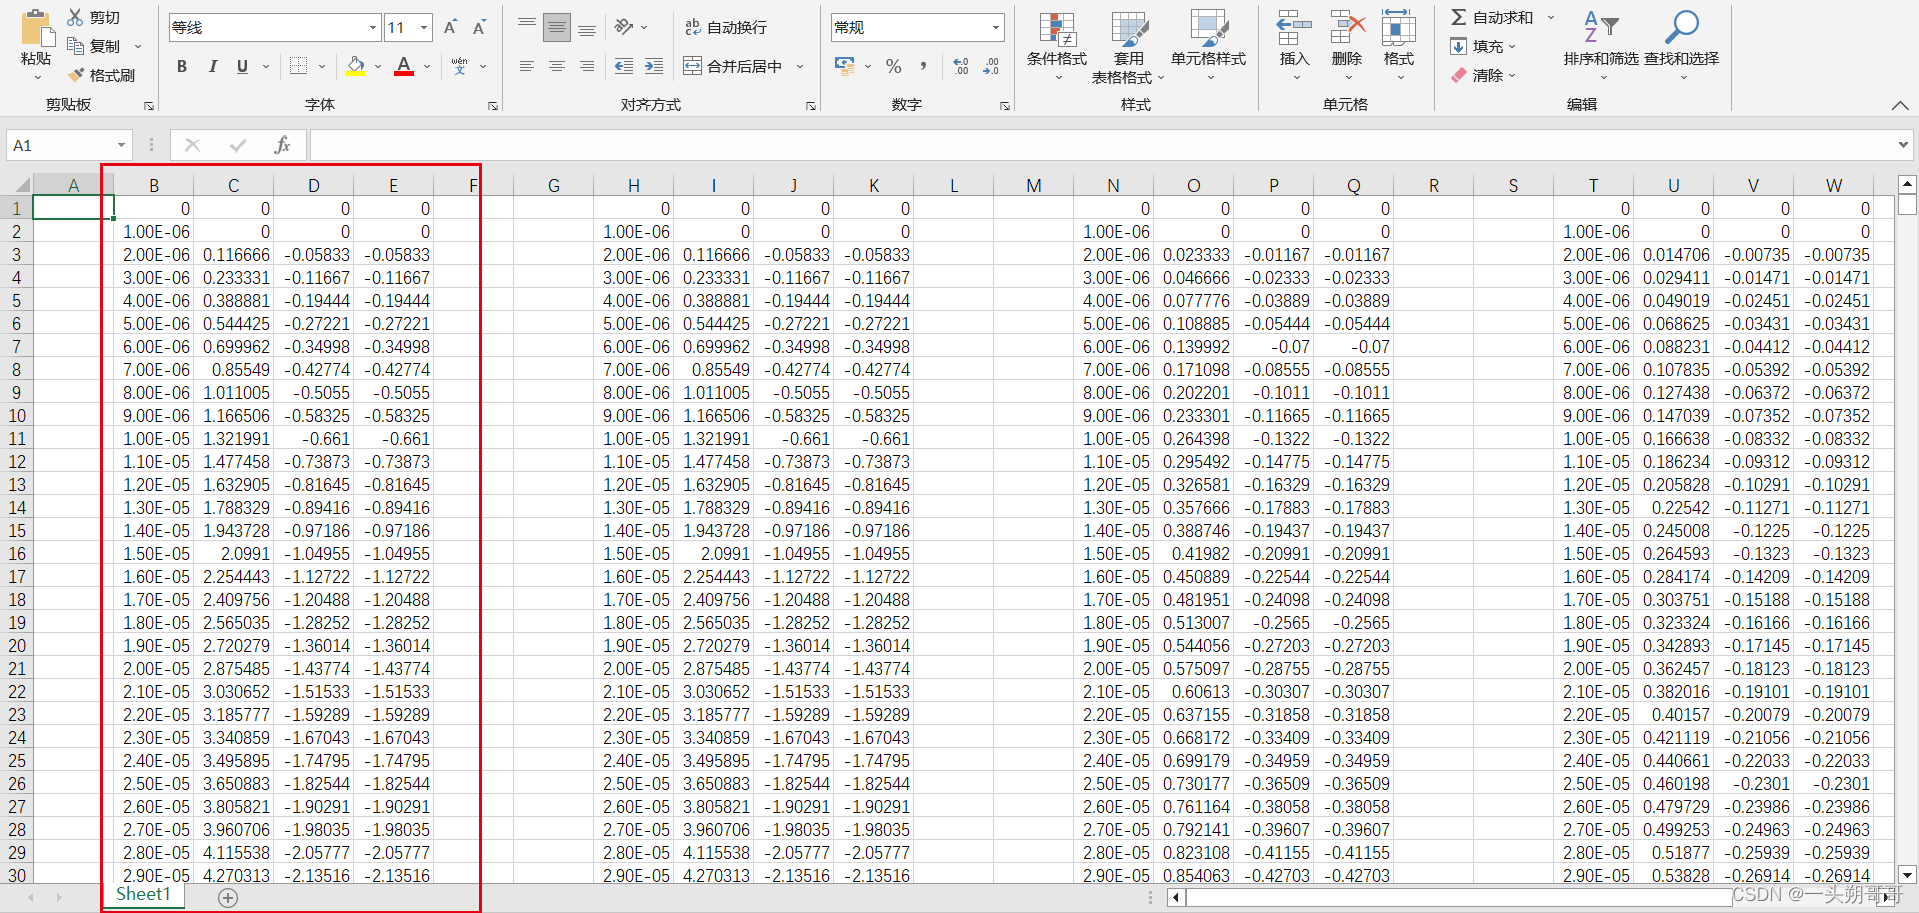Decrease indent icon
Image resolution: width=1919 pixels, height=913 pixels.
click(624, 66)
